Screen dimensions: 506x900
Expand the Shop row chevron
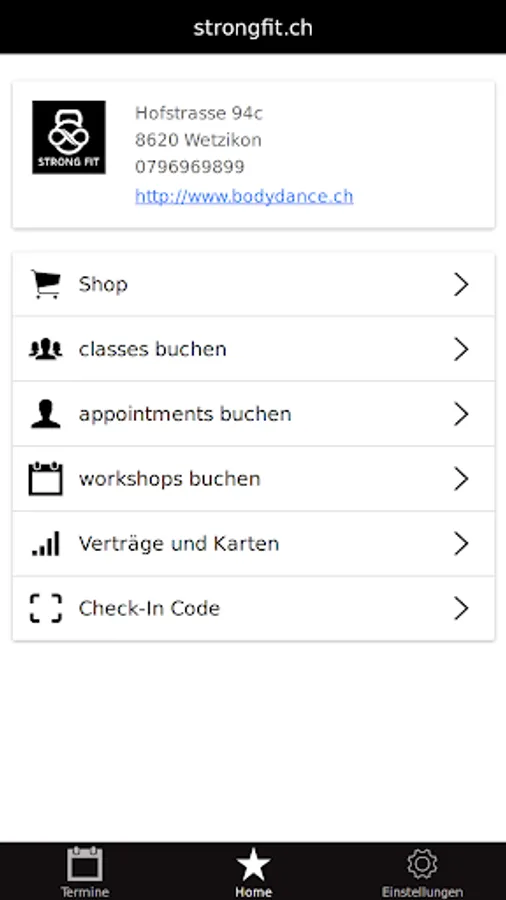(x=461, y=284)
